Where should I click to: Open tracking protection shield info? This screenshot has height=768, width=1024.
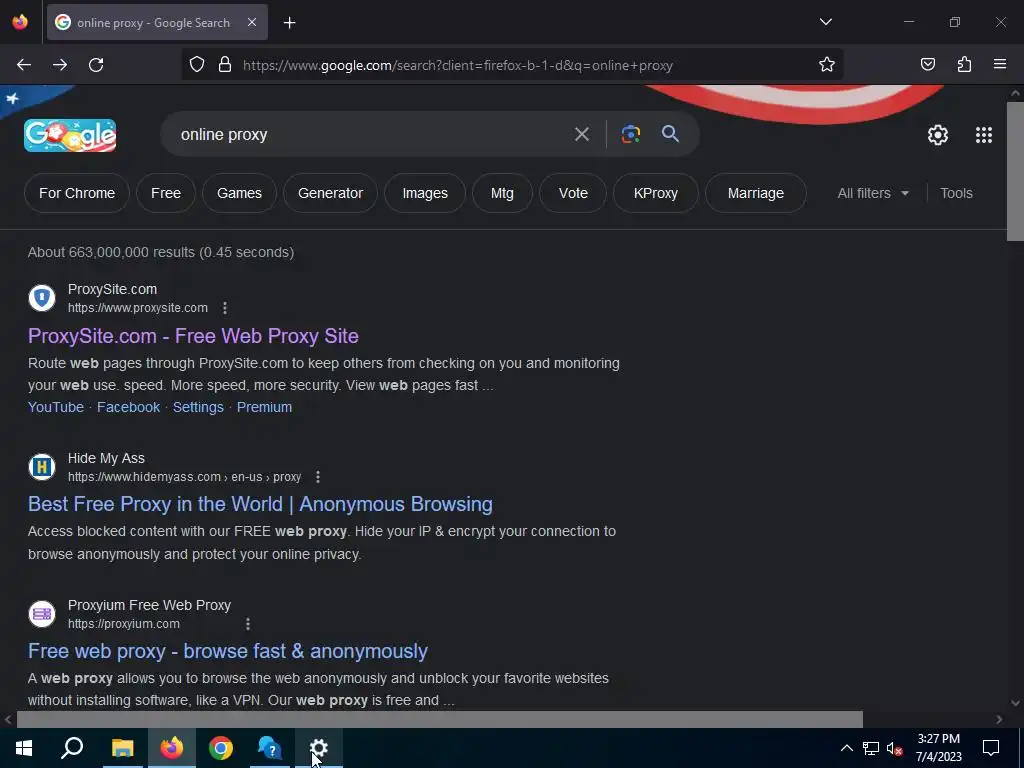(x=197, y=64)
